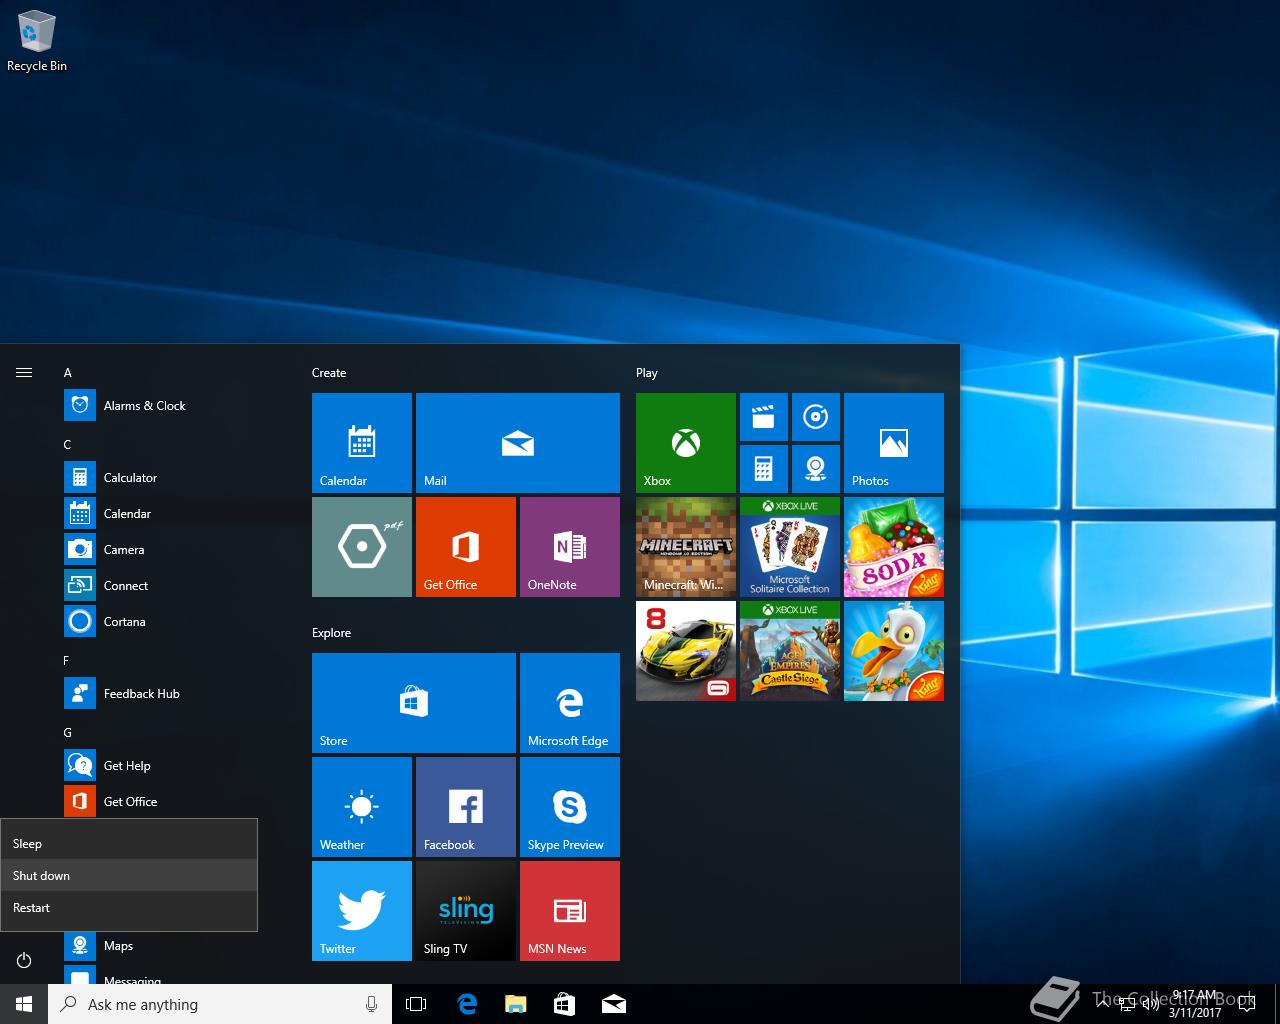Click the Ask me anything search box

pyautogui.click(x=220, y=1004)
